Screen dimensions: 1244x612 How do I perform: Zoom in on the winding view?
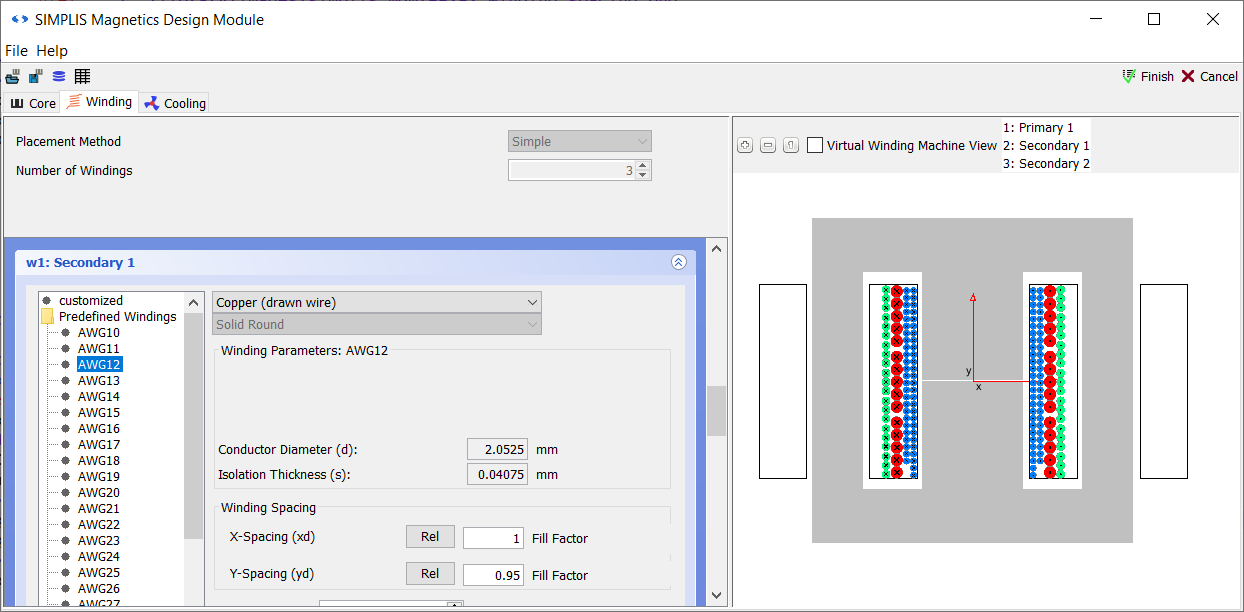(x=745, y=146)
